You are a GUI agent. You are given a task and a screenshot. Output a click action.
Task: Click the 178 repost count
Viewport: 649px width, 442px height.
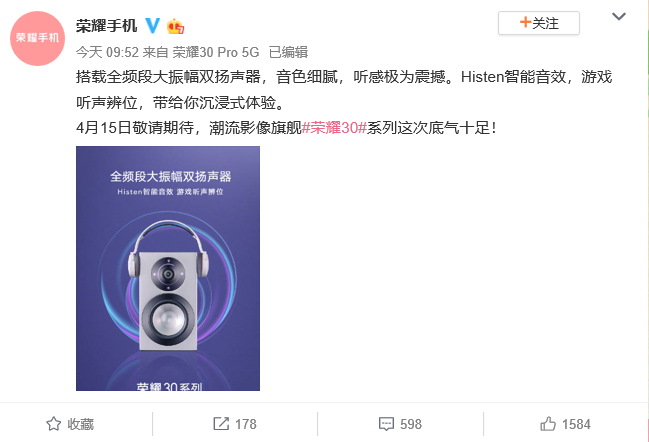pyautogui.click(x=246, y=424)
